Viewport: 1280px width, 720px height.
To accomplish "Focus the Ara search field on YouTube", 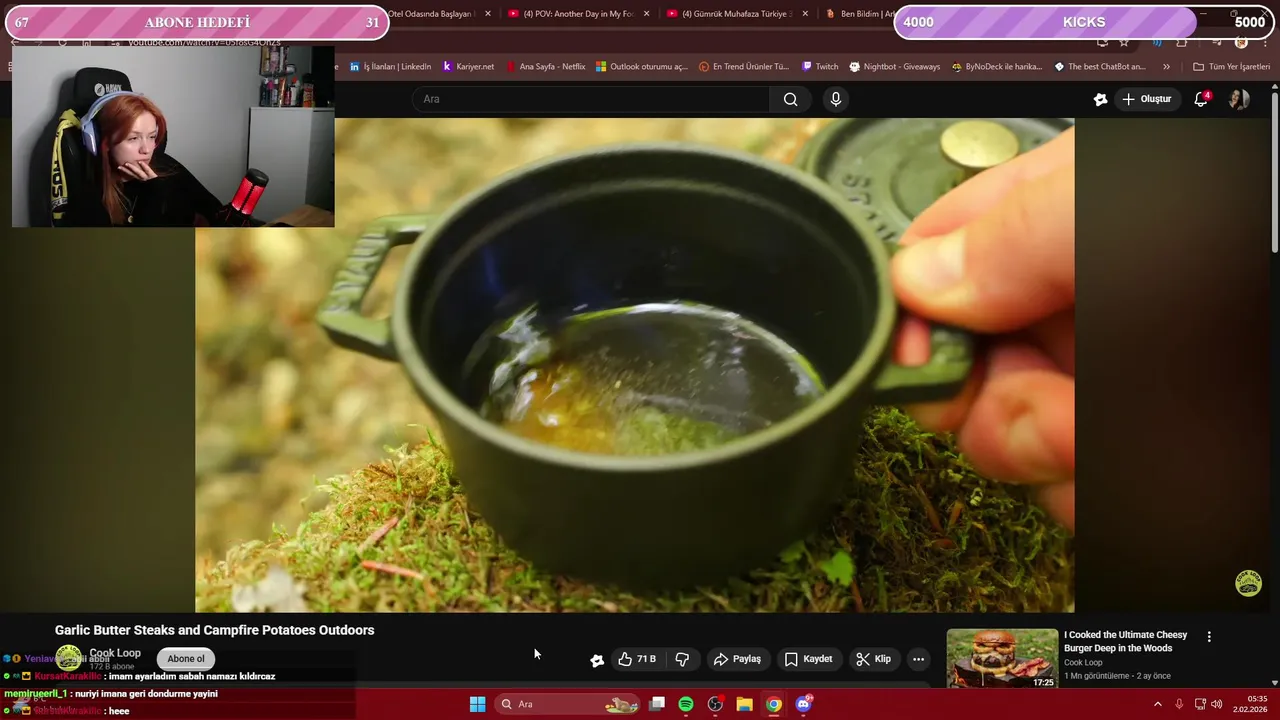I will tap(592, 99).
